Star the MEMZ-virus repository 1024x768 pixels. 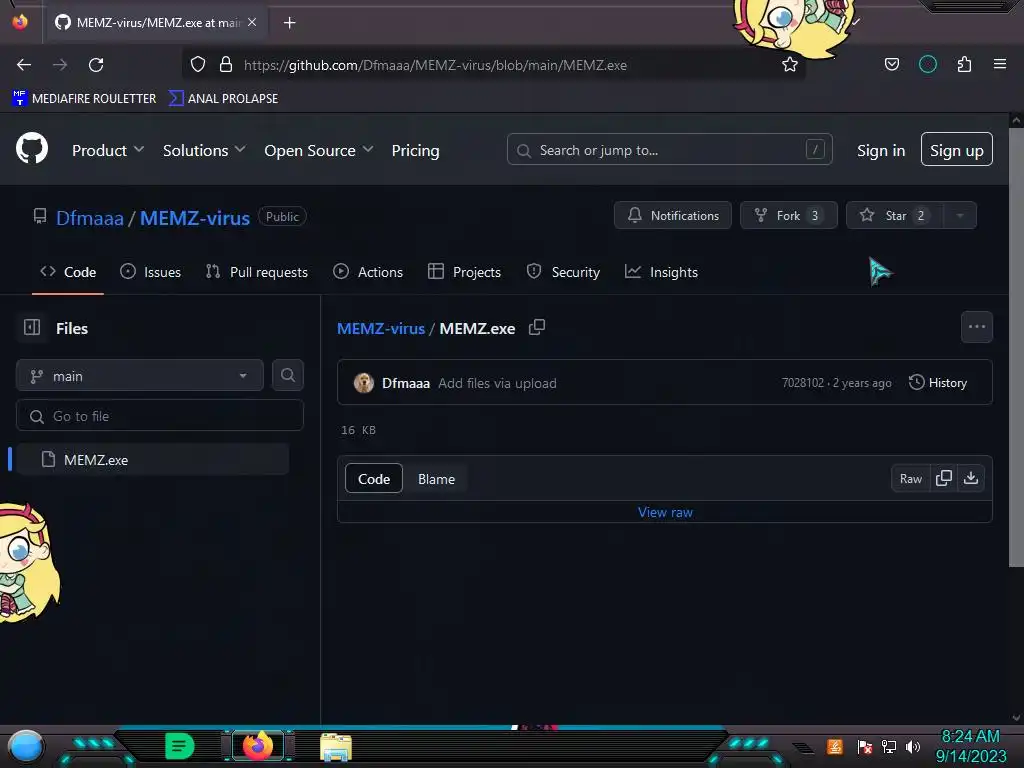click(895, 215)
